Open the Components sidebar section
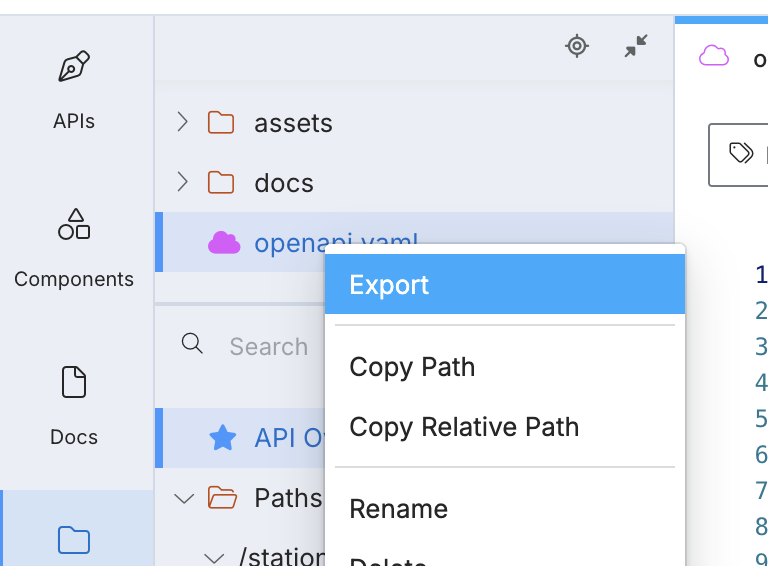The height and width of the screenshot is (566, 768). click(x=74, y=225)
